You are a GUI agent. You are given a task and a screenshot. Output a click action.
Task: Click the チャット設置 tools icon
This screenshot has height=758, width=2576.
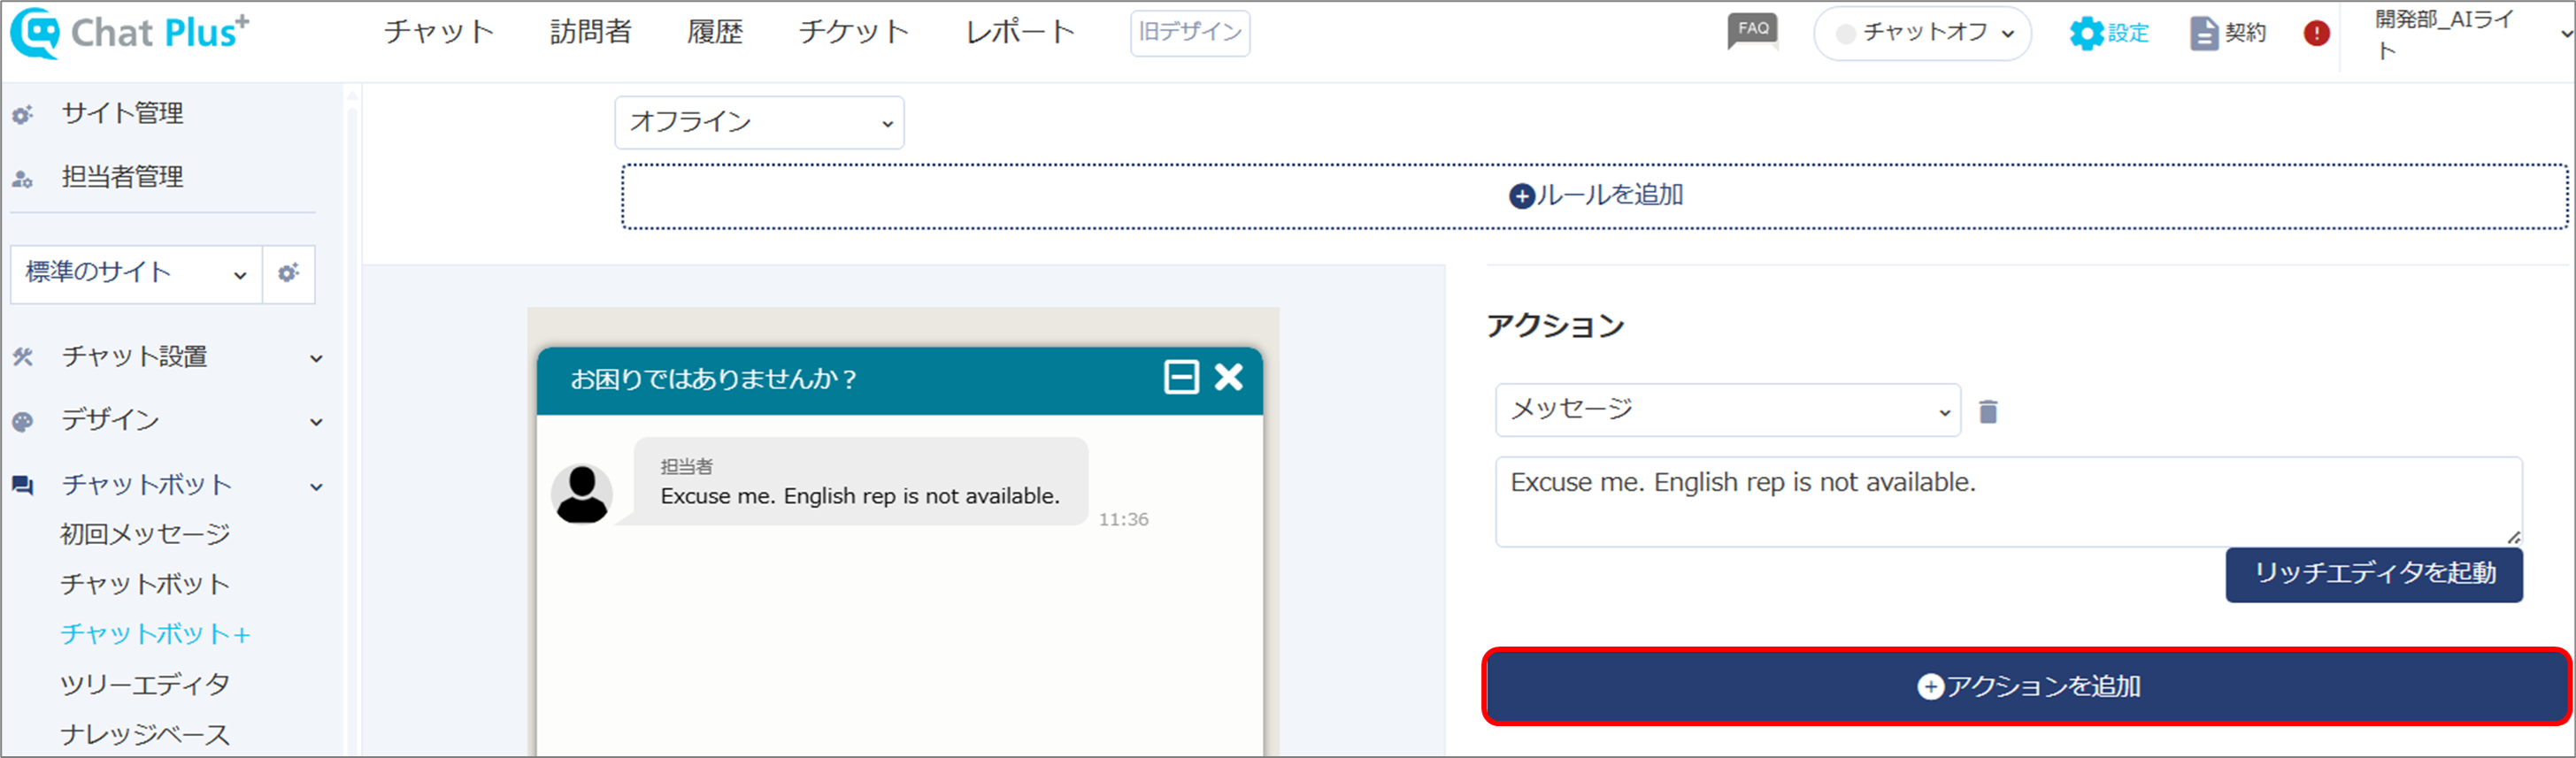coord(23,357)
